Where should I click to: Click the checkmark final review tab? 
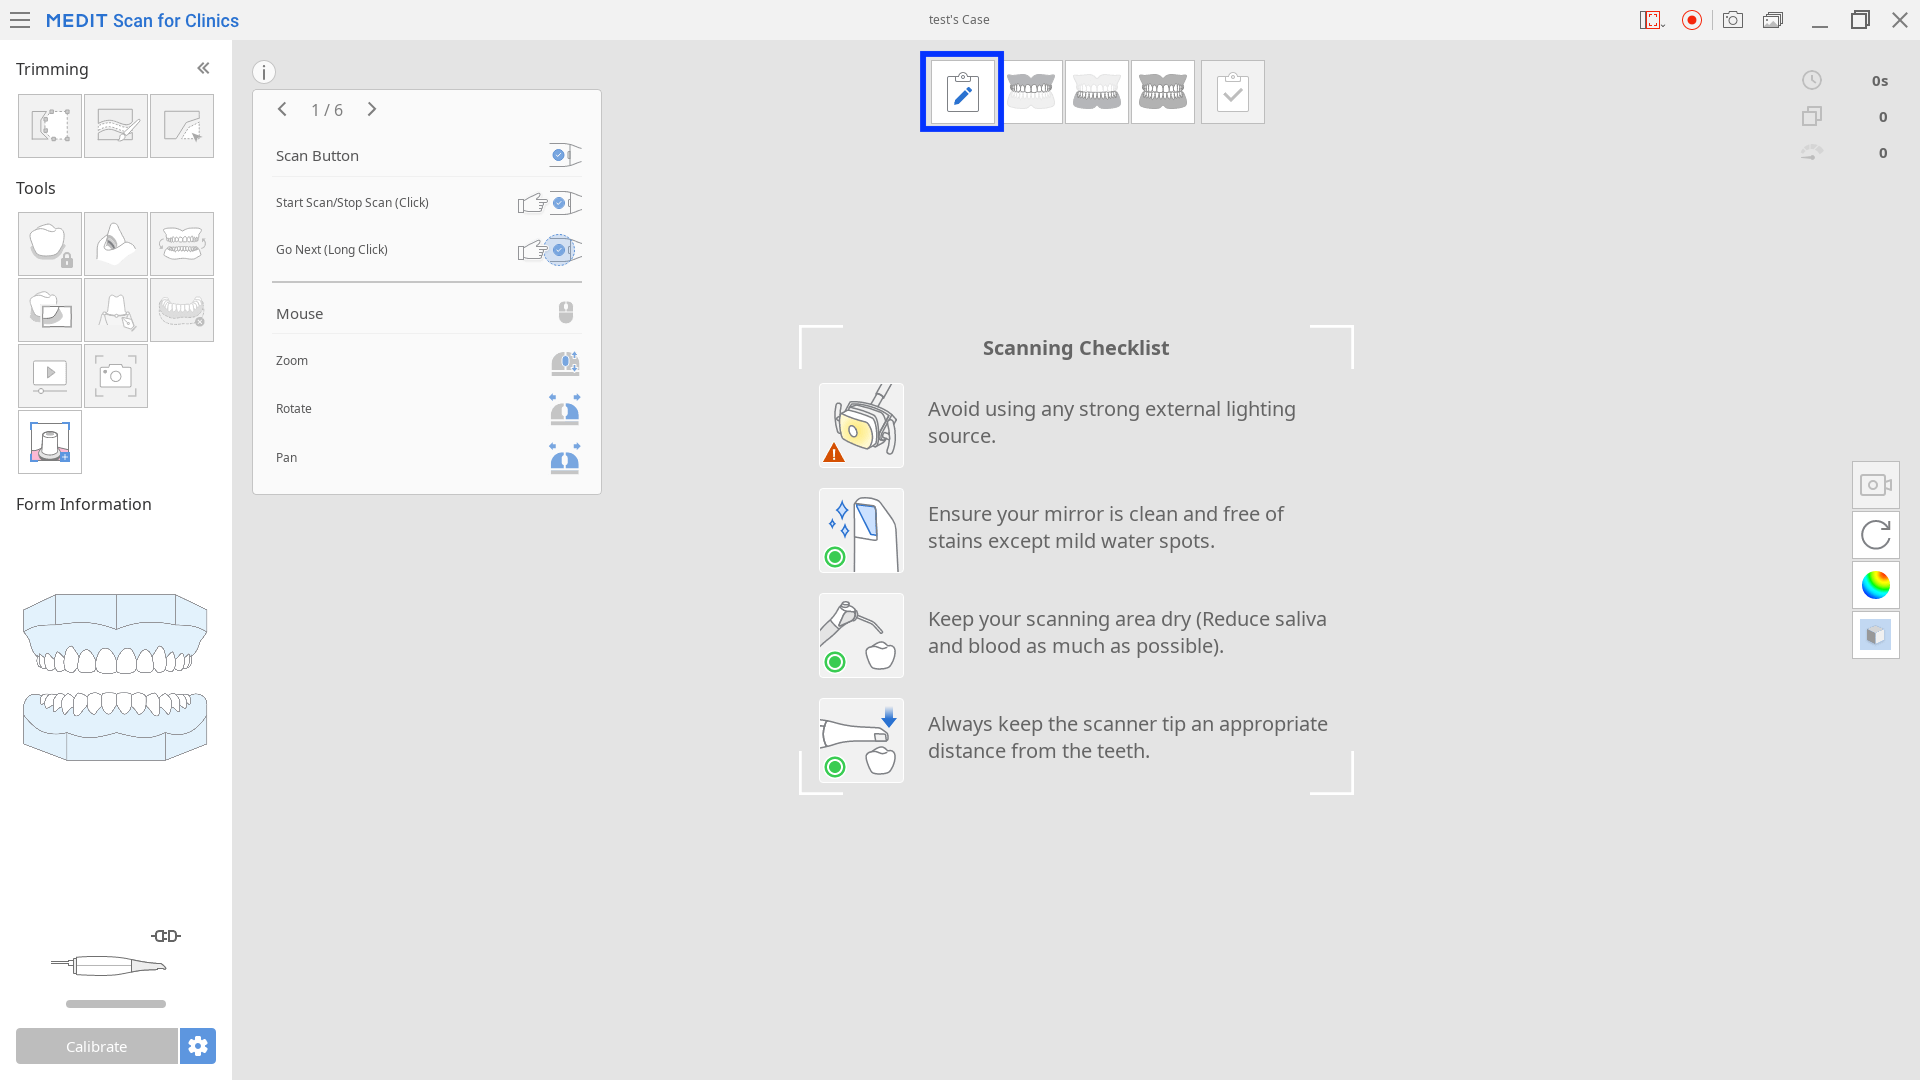pos(1232,92)
